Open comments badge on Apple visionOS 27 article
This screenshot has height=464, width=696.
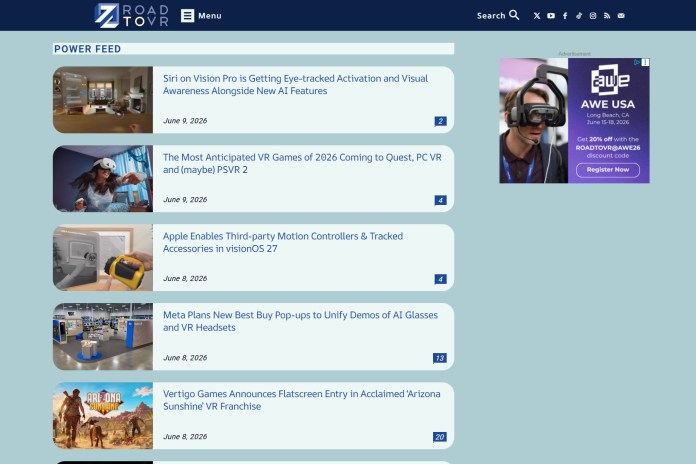coord(440,279)
